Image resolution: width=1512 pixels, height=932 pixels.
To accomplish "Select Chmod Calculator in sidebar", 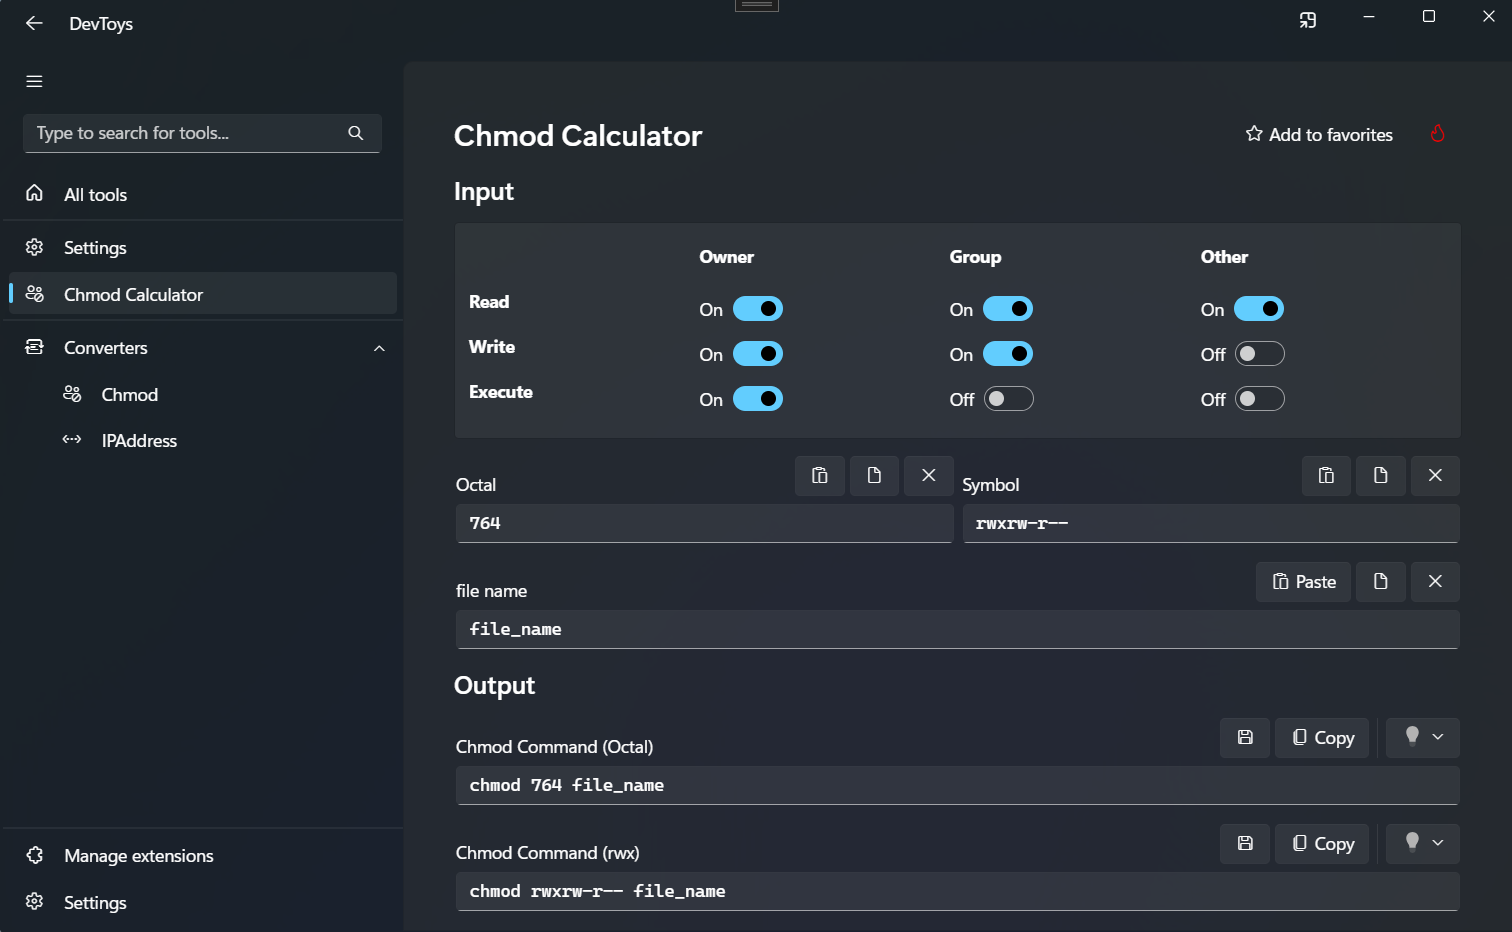I will (203, 294).
